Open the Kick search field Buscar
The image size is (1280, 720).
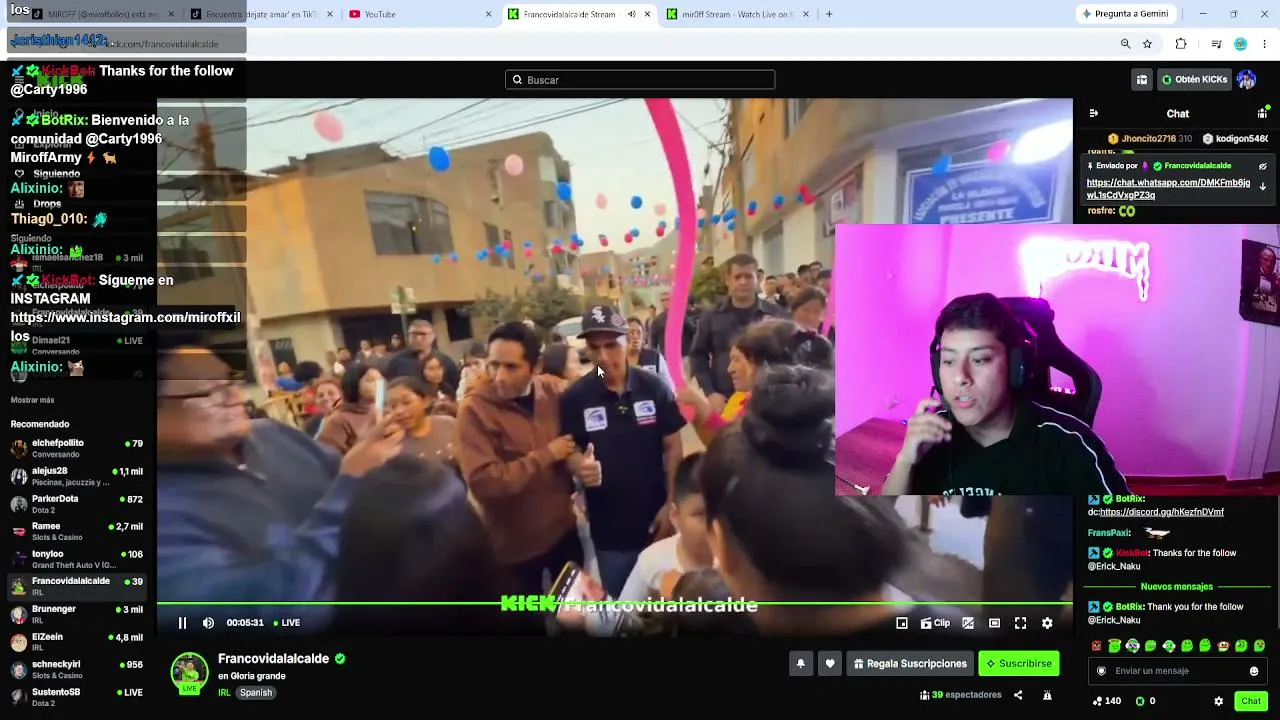coord(640,80)
